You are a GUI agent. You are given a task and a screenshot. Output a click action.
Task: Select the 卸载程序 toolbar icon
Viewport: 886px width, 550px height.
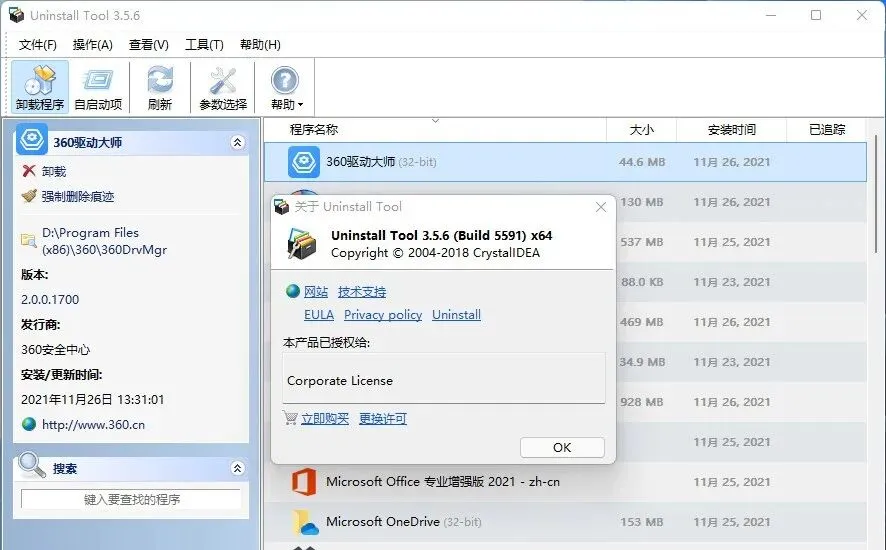pos(40,88)
